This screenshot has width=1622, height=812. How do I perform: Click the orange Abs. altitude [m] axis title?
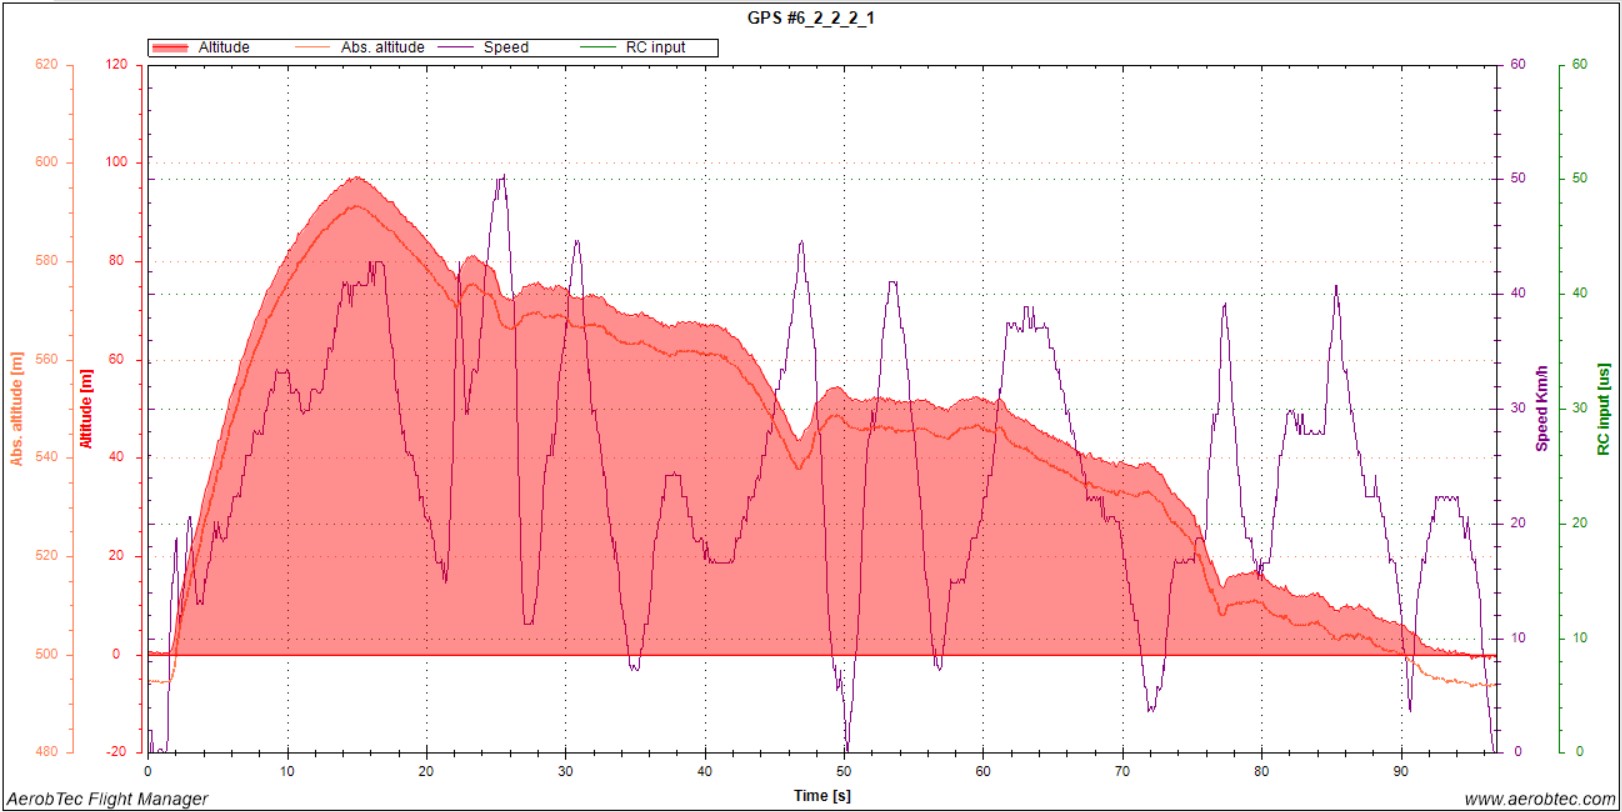[17, 408]
